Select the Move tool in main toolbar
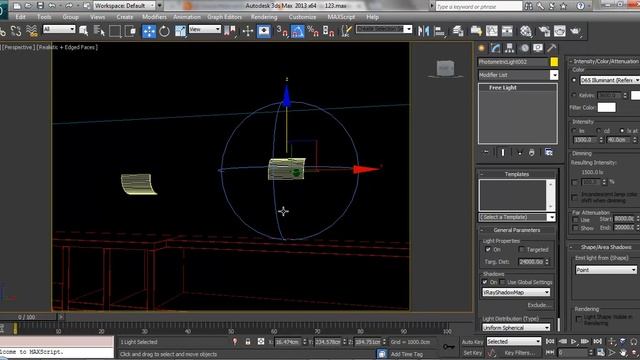This screenshot has width=640, height=360. [149, 31]
